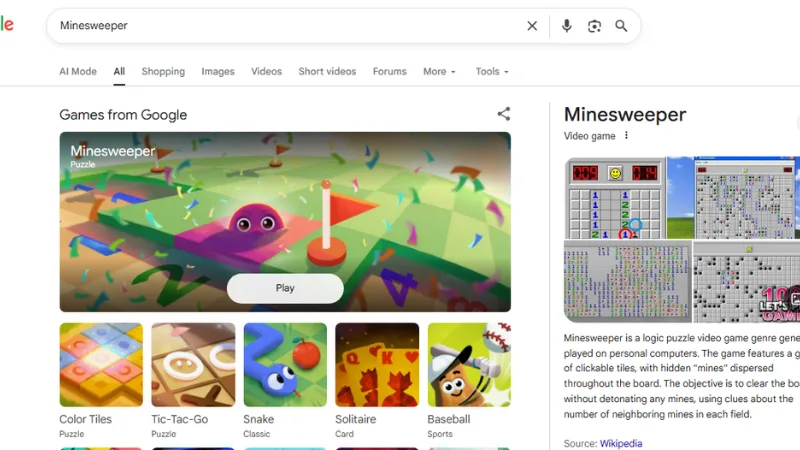Open the Snake game thumbnail
This screenshot has width=800, height=450.
pos(285,365)
